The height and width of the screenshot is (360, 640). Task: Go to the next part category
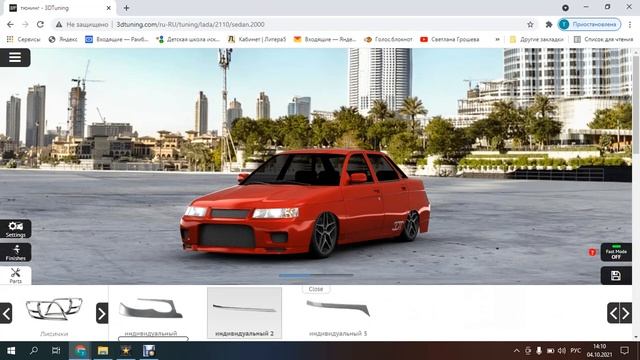102,313
